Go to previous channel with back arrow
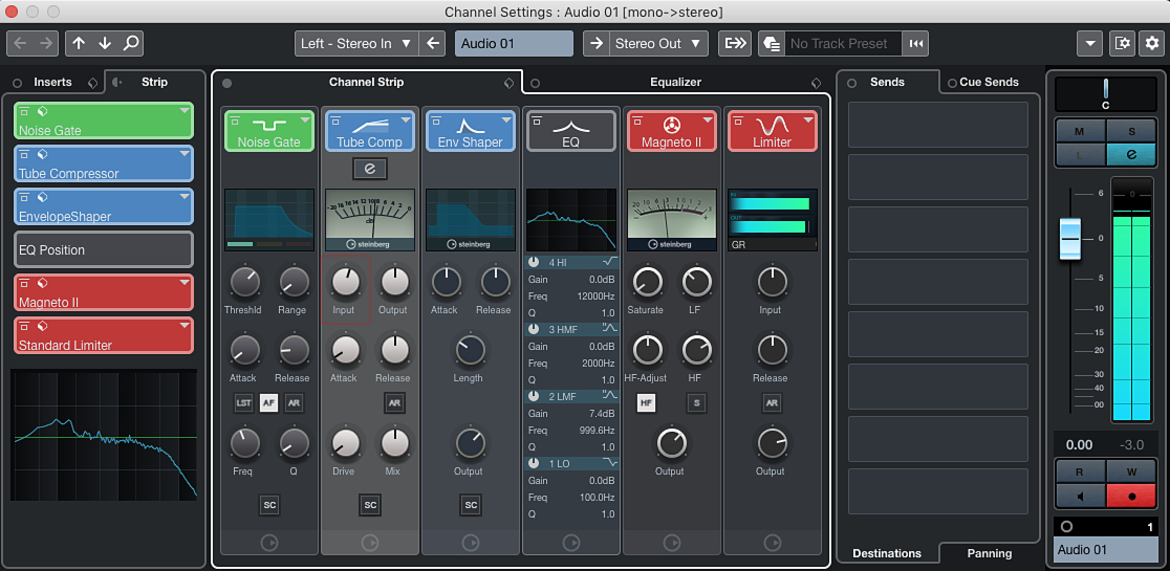 pyautogui.click(x=20, y=43)
